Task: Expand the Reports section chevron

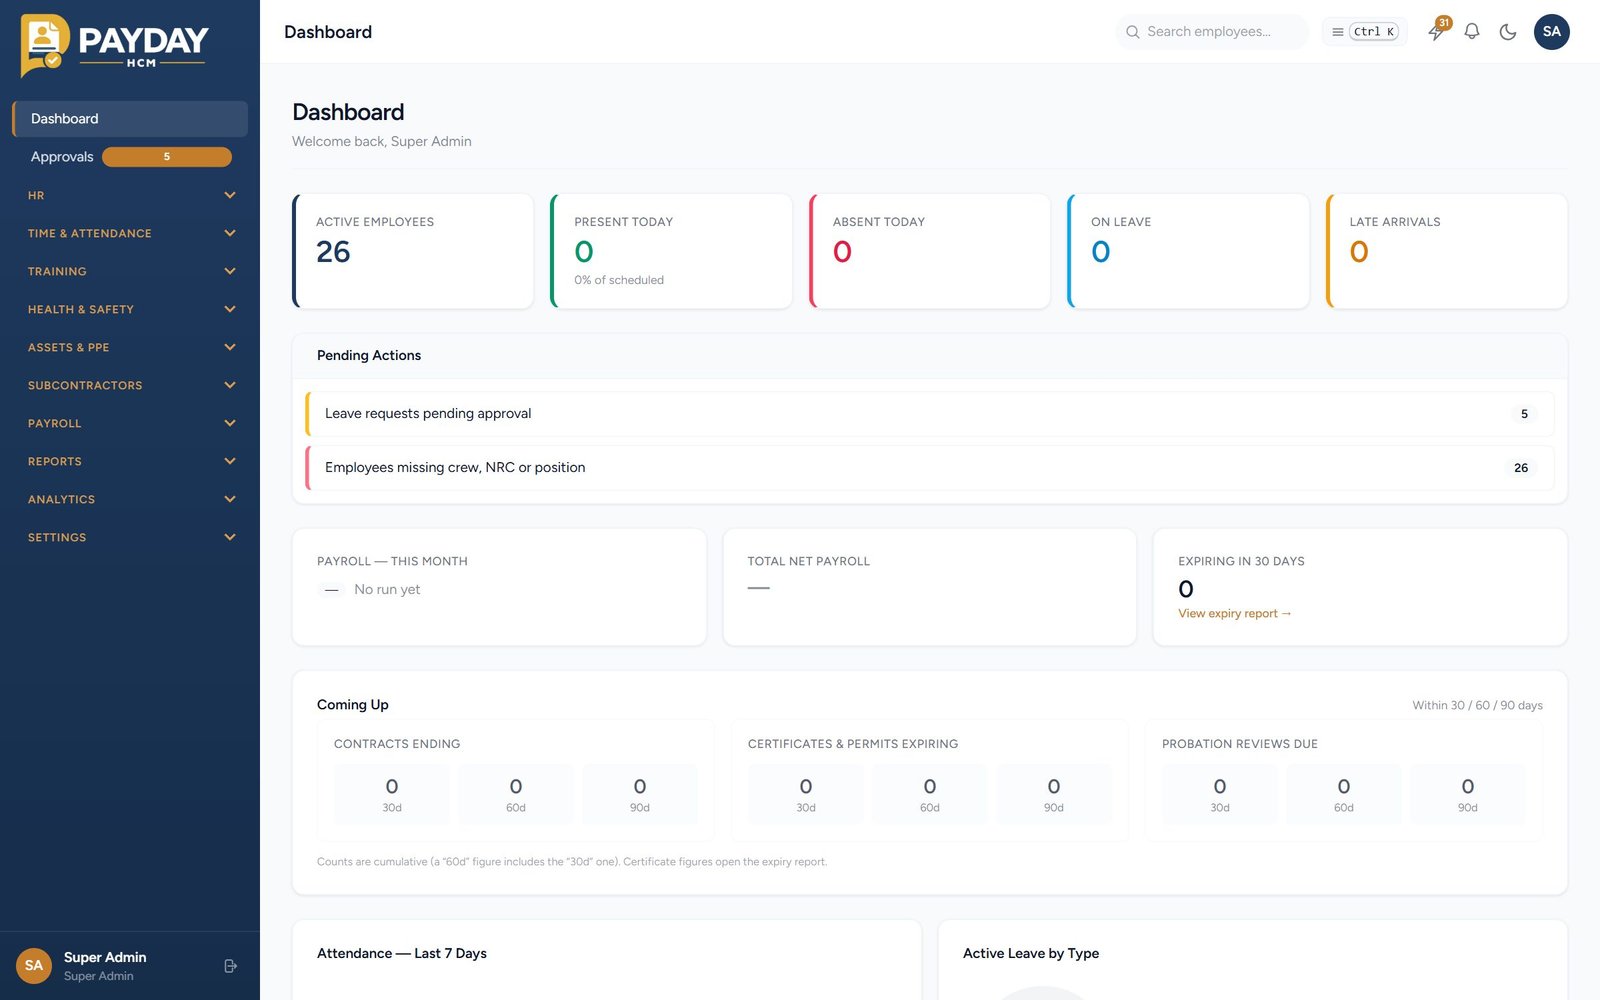Action: (x=230, y=461)
